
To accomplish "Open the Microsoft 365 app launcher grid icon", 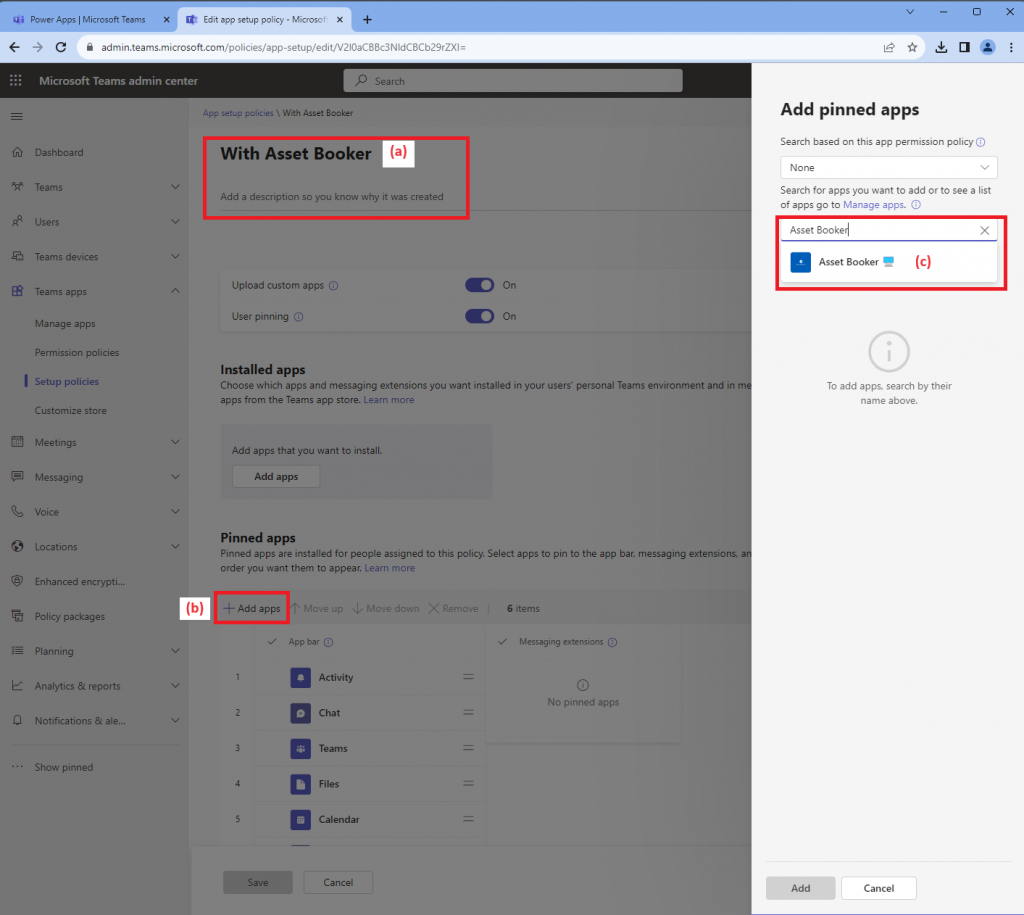I will [x=14, y=80].
